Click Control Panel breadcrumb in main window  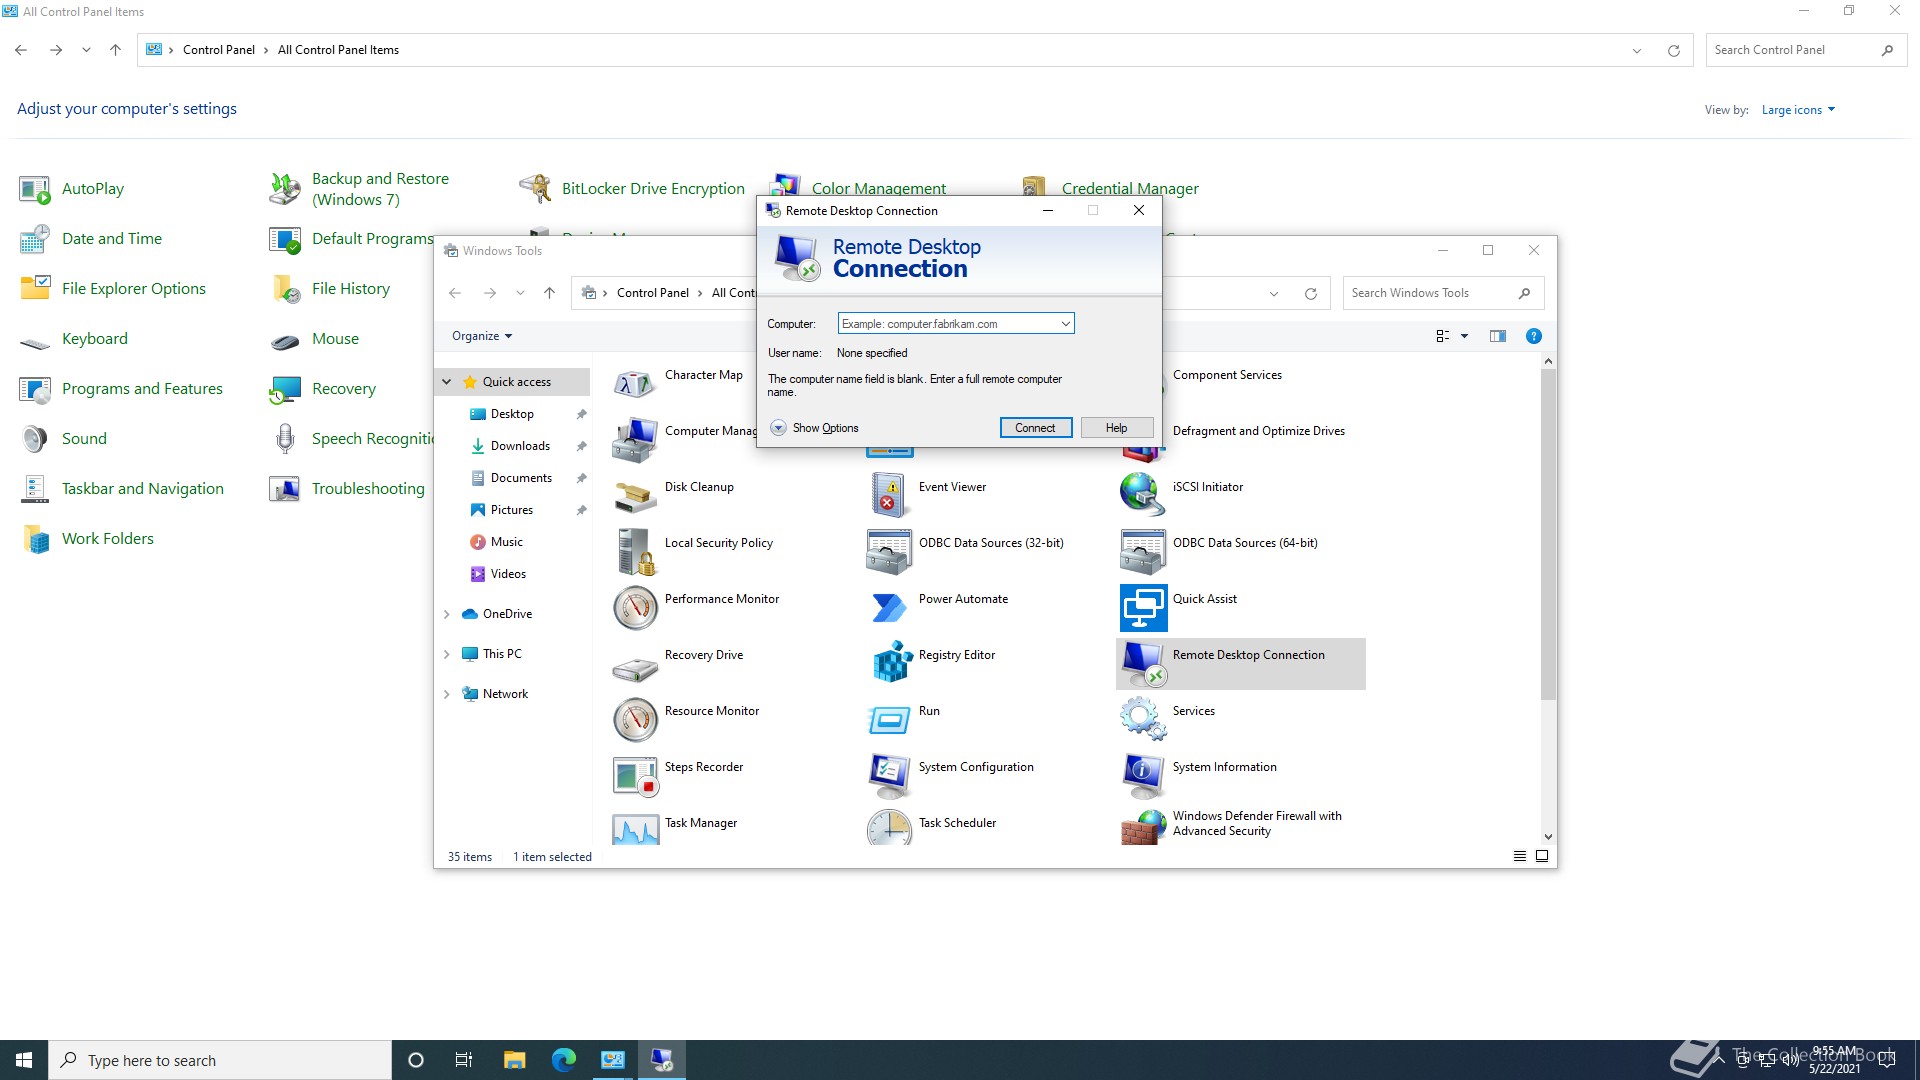(218, 50)
